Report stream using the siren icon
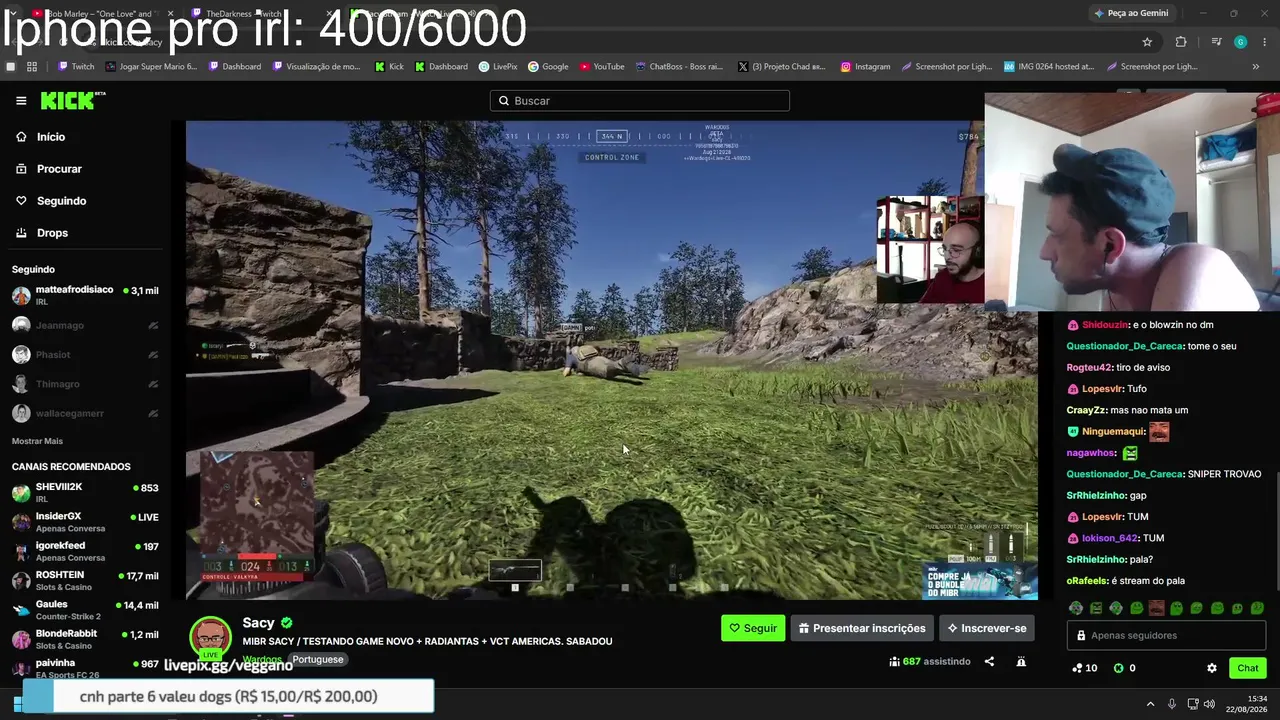 [x=1021, y=661]
